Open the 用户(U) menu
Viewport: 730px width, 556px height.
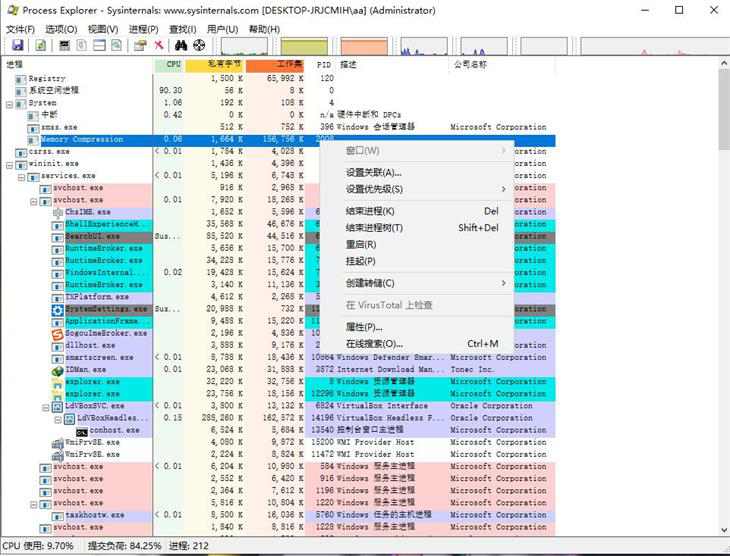(223, 29)
